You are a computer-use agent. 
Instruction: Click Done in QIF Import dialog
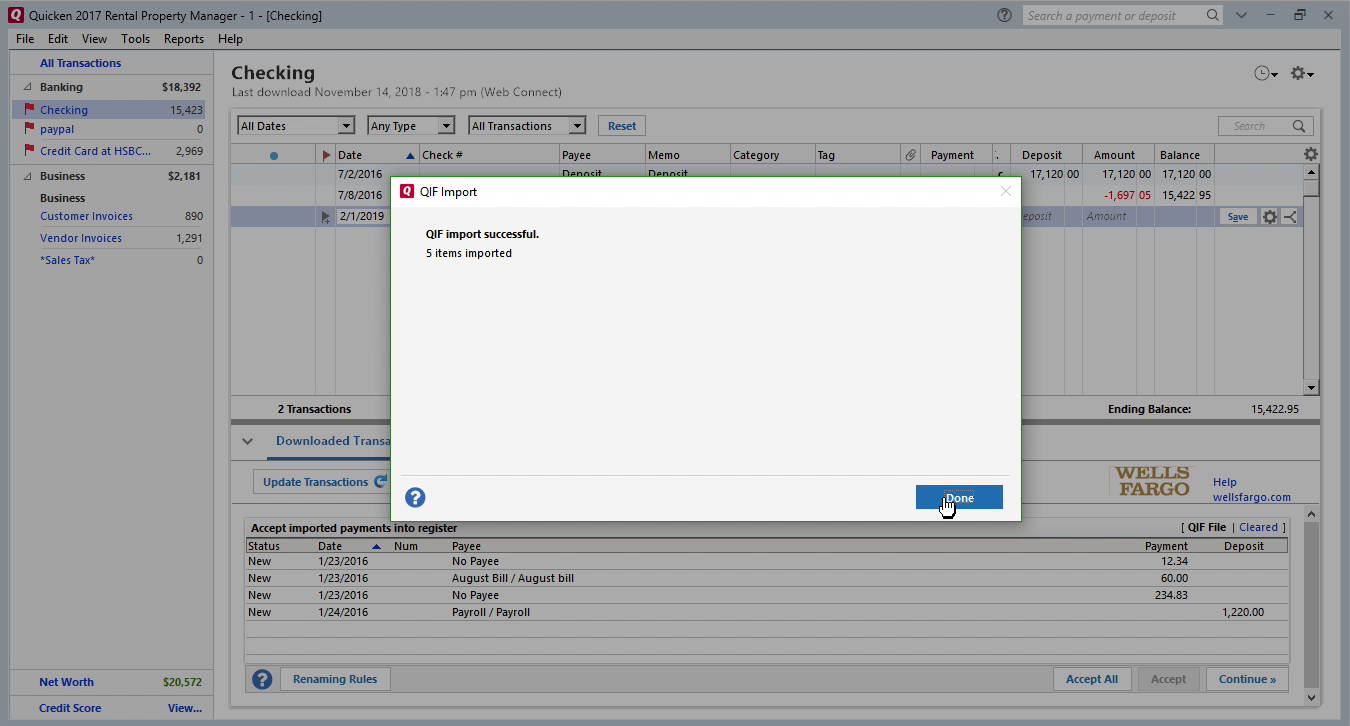point(959,497)
